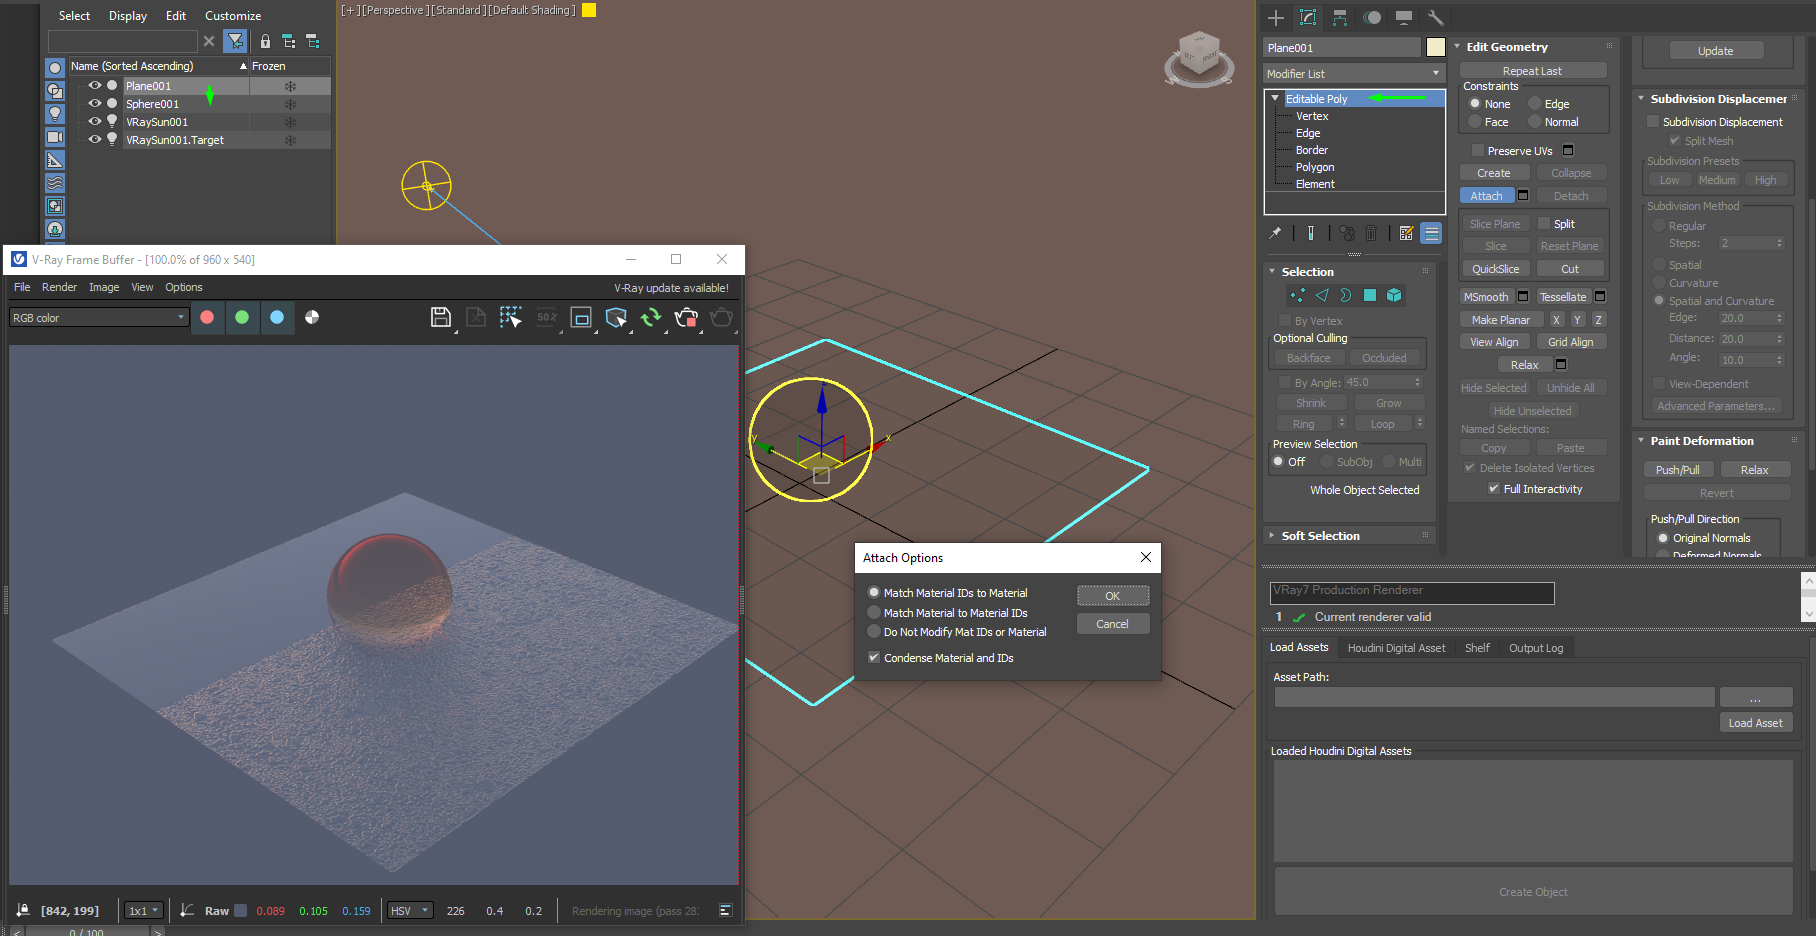The height and width of the screenshot is (936, 1816).
Task: Select Match Material to Material IDs option
Action: 874,613
